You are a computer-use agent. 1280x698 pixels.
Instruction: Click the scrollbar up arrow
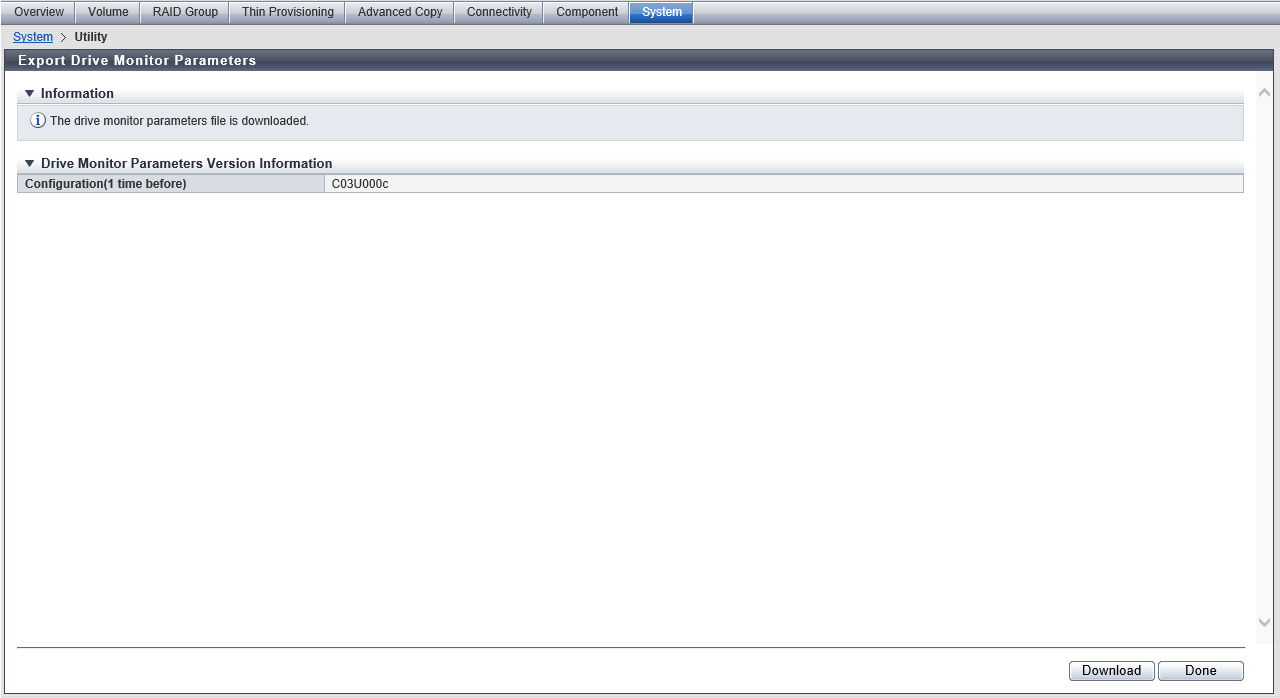pos(1264,93)
